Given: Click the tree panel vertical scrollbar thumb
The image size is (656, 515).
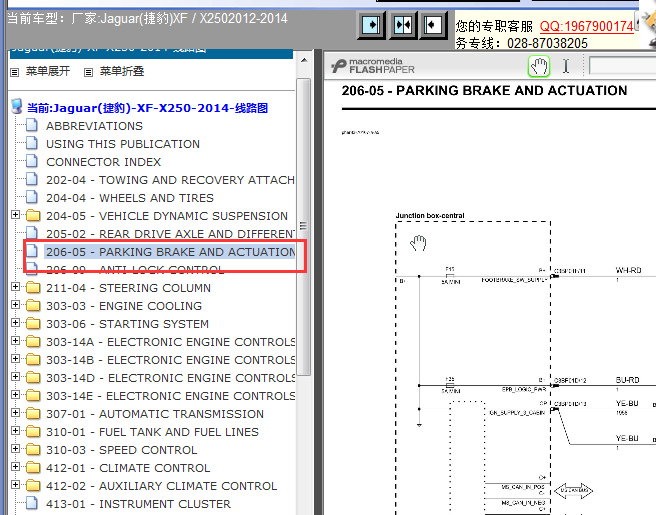Looking at the screenshot, I should [x=304, y=227].
